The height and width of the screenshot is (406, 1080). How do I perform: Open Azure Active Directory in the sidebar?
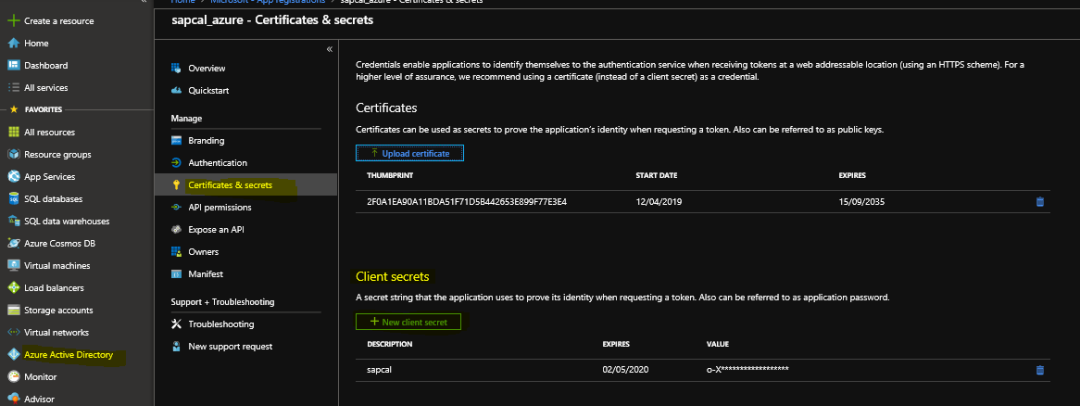pyautogui.click(x=68, y=354)
